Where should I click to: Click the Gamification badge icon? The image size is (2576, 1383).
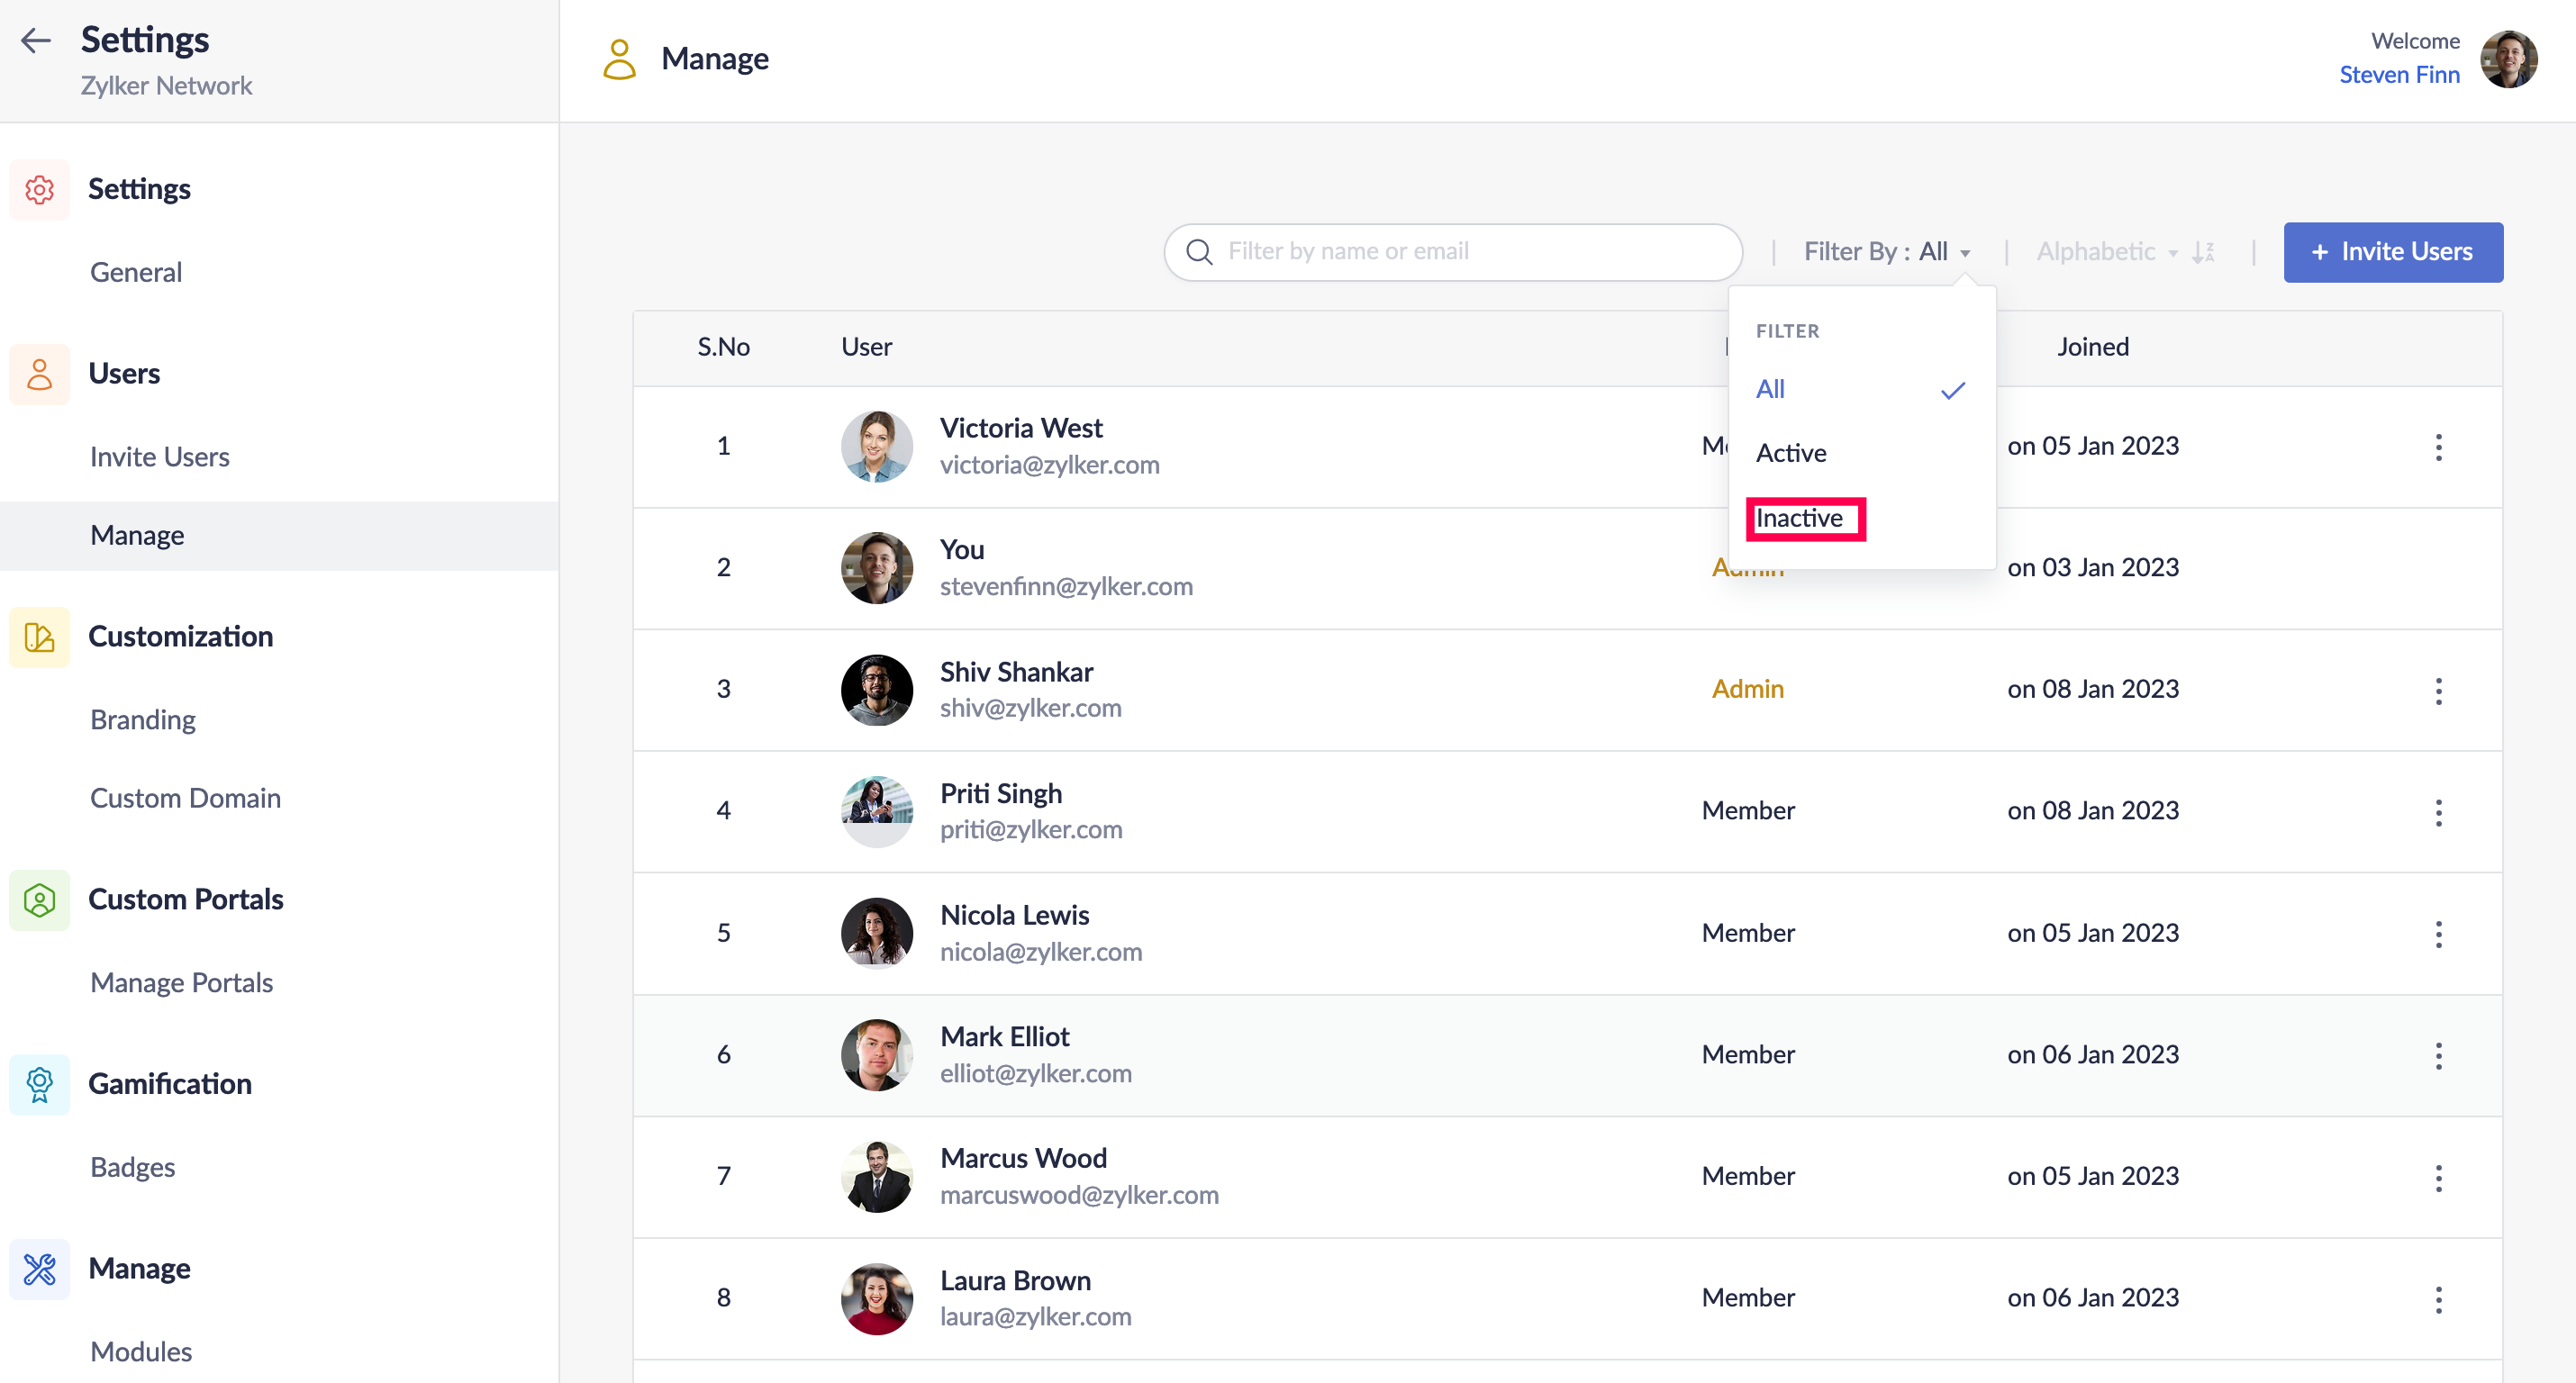[x=39, y=1084]
